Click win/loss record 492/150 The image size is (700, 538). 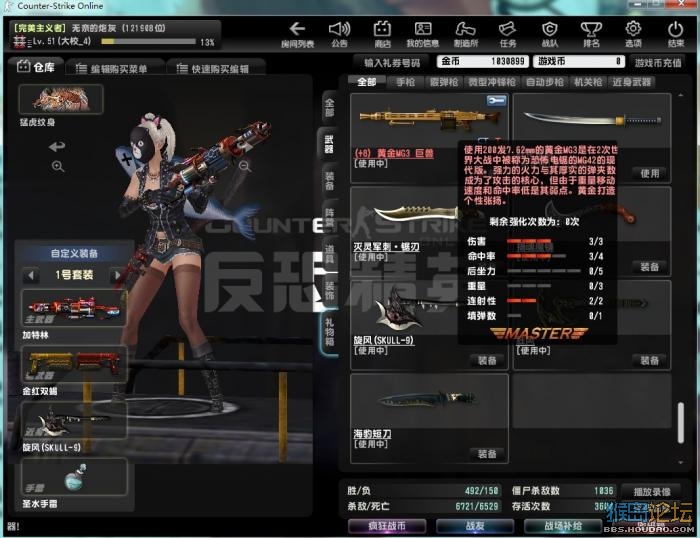tap(481, 491)
